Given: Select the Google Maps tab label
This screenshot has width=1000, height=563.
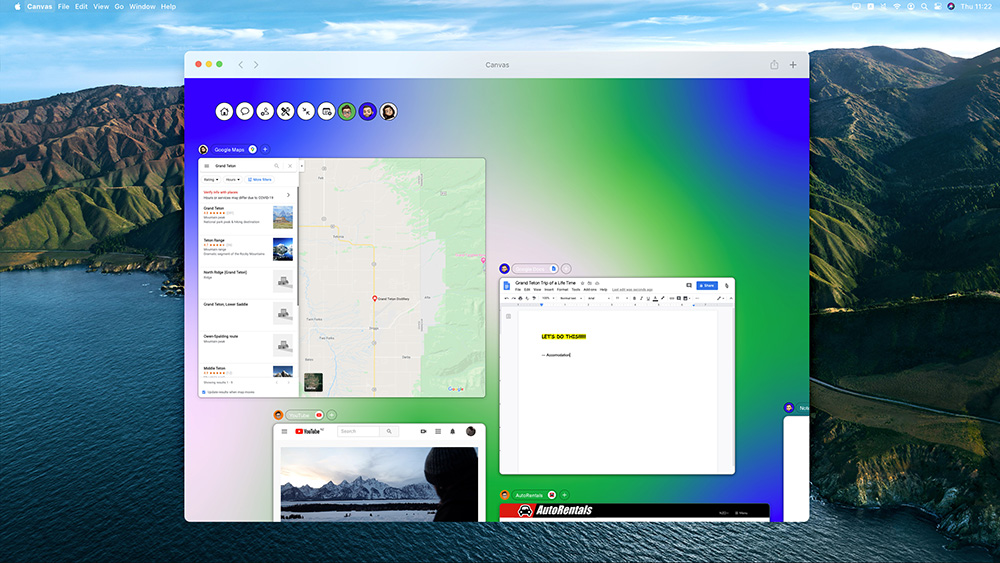Looking at the screenshot, I should click(x=229, y=150).
